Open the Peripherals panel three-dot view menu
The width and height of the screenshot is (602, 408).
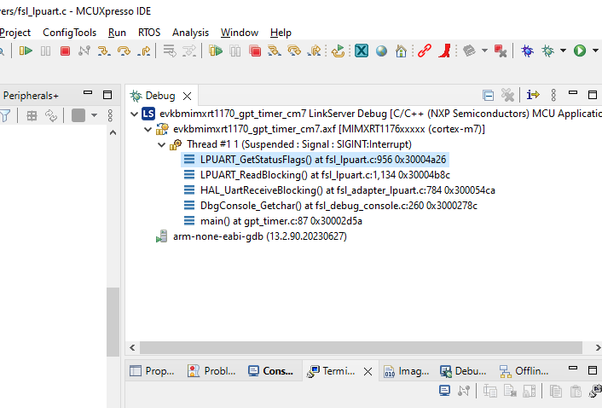(110, 115)
